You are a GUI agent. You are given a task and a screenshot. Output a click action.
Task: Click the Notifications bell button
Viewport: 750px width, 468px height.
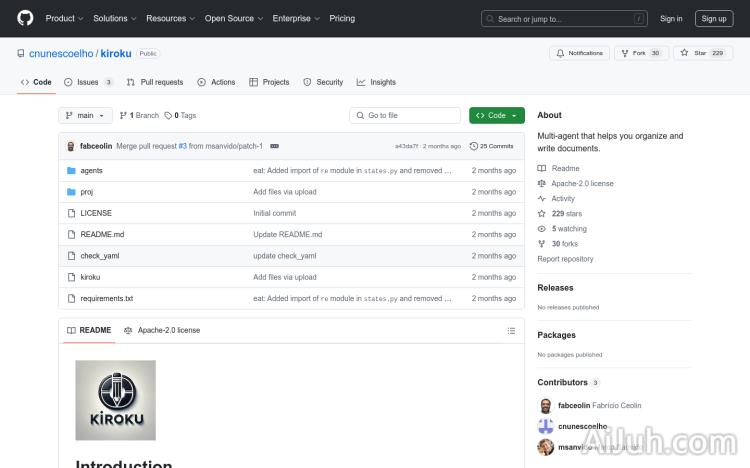tap(579, 53)
